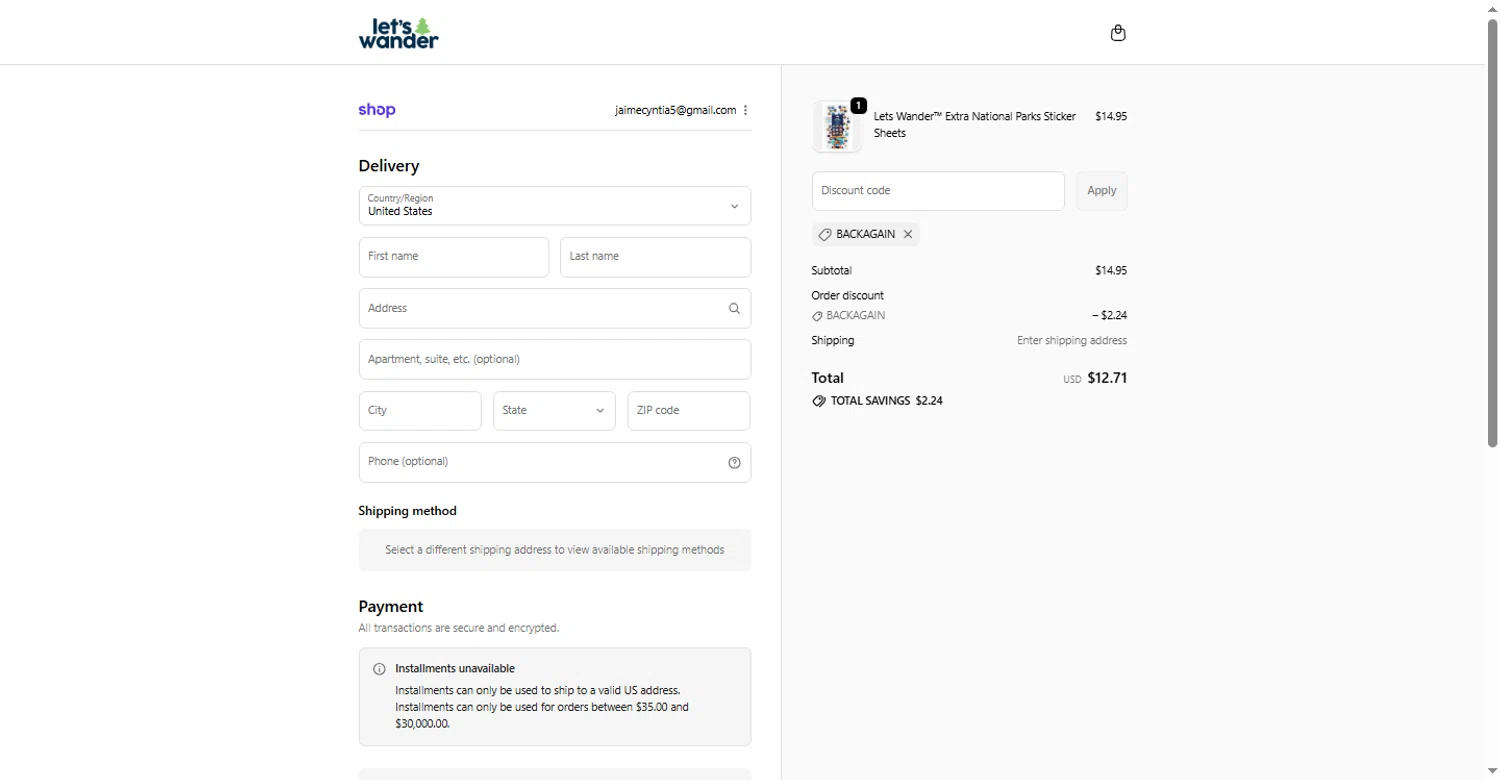
Task: Click the Subtotal $14.95 value
Action: 1111,271
